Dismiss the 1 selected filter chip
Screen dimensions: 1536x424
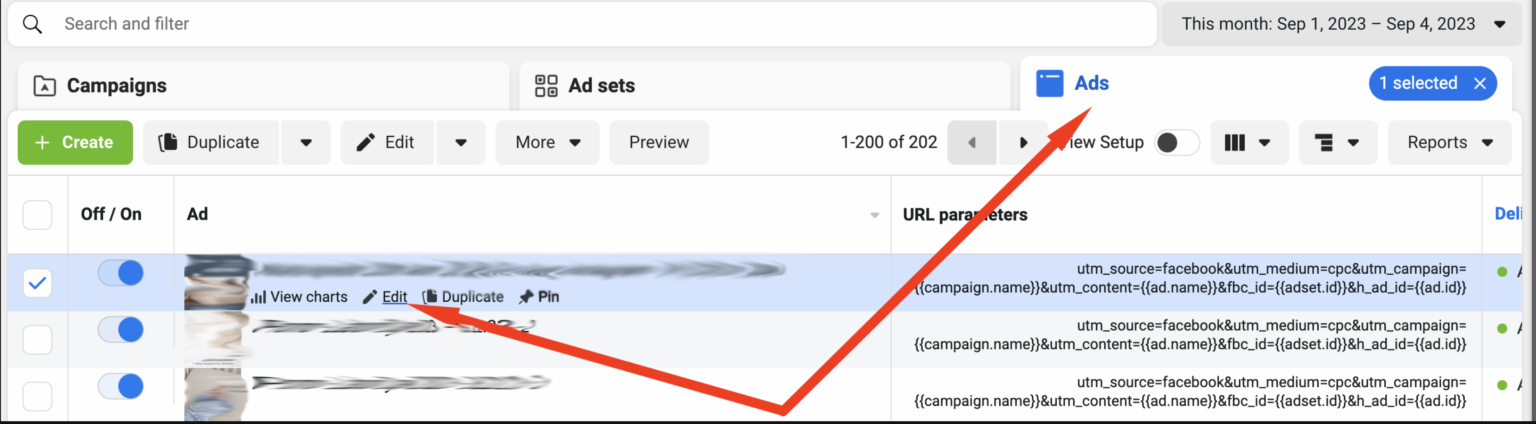tap(1480, 84)
